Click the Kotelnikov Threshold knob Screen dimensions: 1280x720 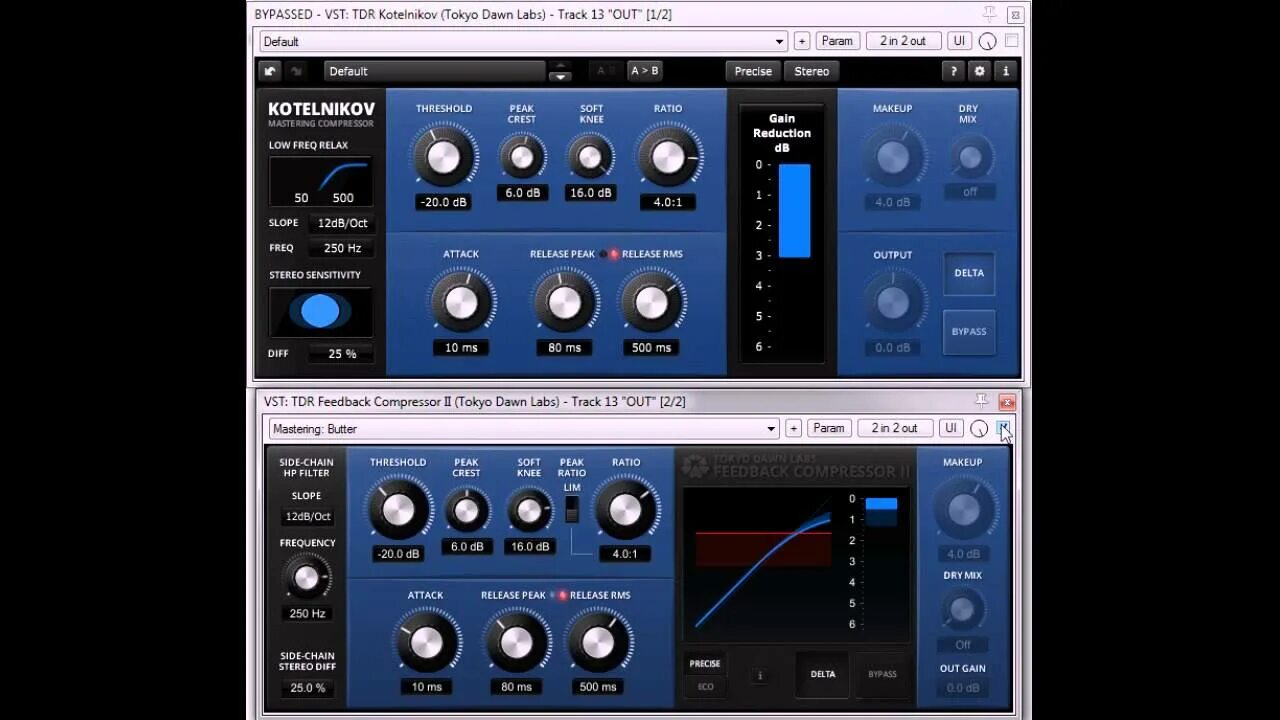(x=443, y=156)
